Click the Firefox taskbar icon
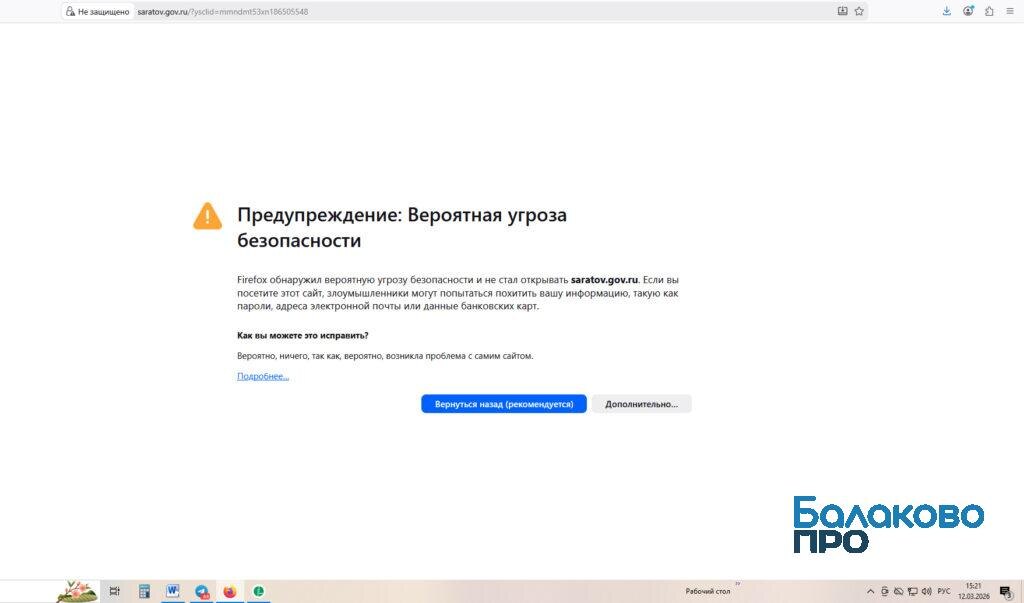This screenshot has width=1024, height=603. point(230,591)
